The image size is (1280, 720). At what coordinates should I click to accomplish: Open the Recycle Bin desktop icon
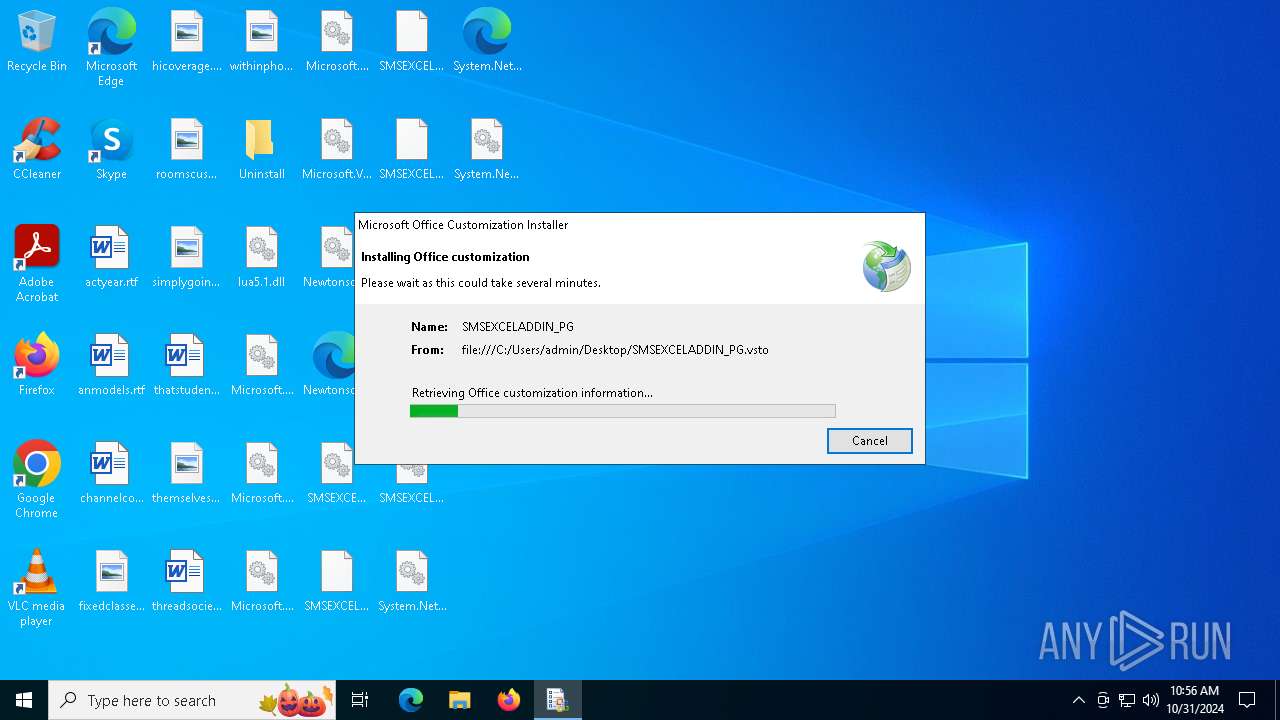(37, 42)
